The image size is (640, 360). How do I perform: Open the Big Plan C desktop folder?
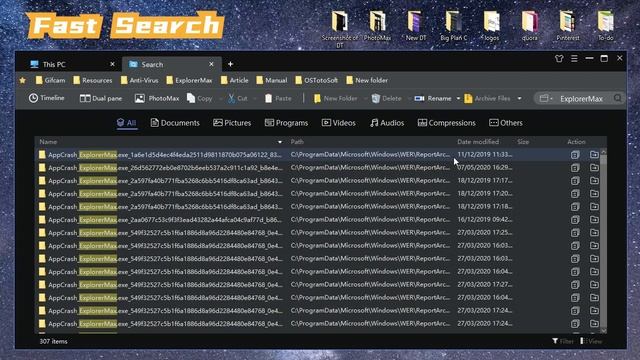[453, 26]
